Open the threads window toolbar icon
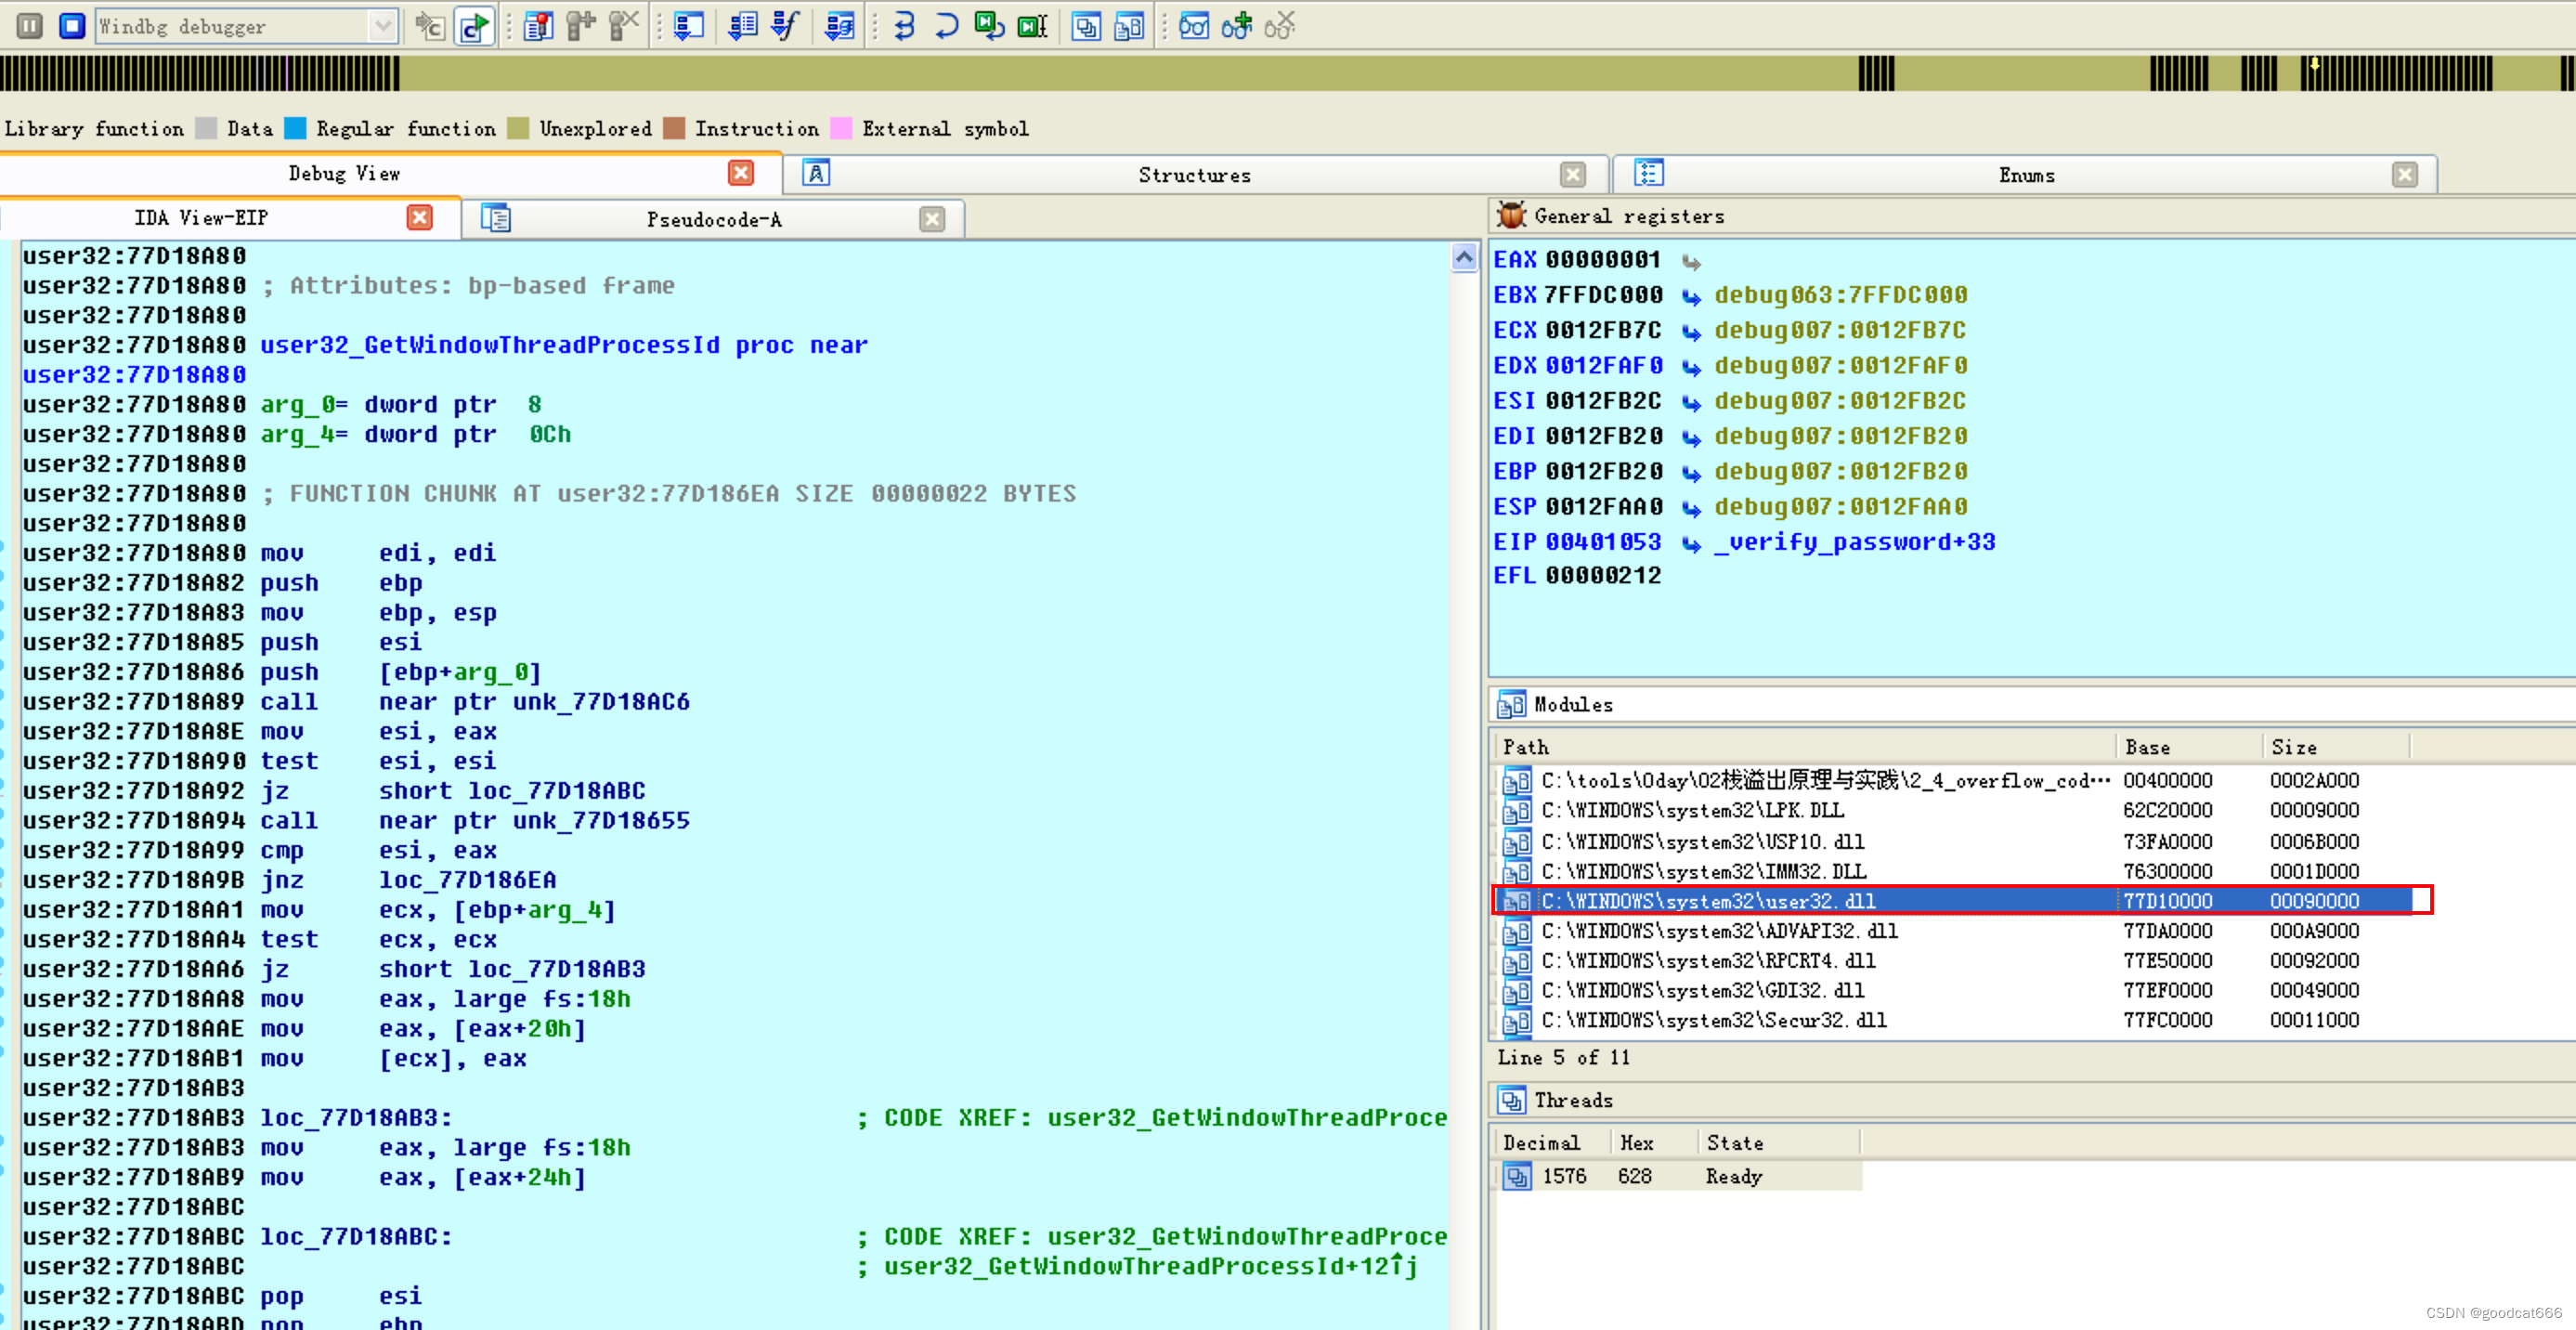2576x1330 pixels. [1086, 26]
